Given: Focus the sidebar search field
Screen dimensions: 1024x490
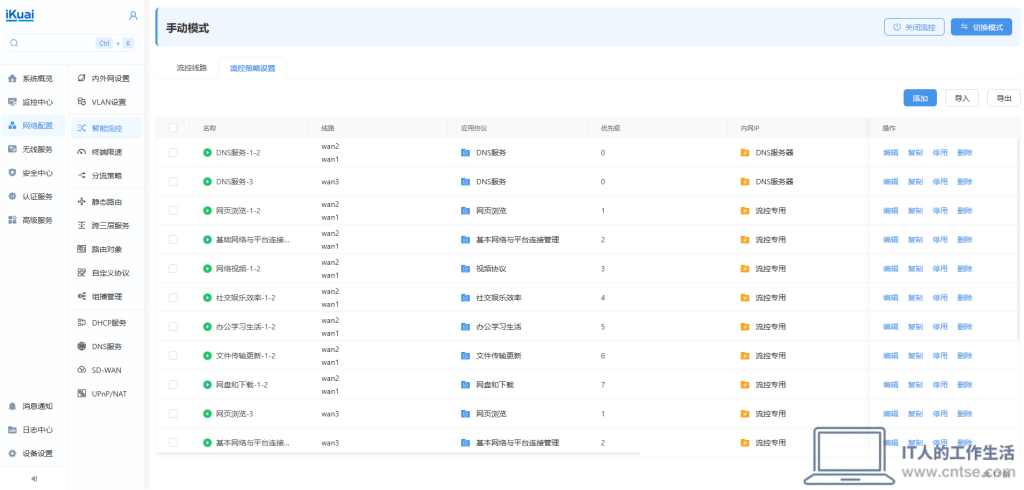Looking at the screenshot, I should tap(72, 43).
